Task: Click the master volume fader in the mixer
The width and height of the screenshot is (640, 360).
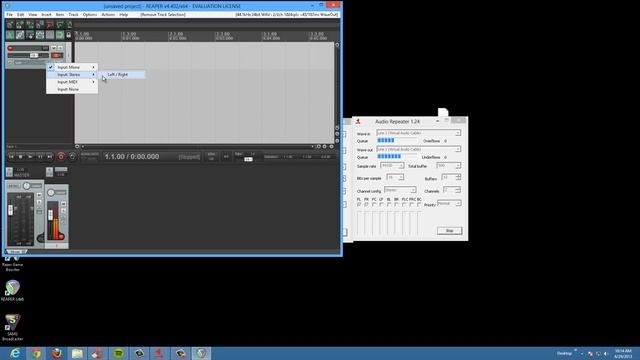Action: point(11,210)
